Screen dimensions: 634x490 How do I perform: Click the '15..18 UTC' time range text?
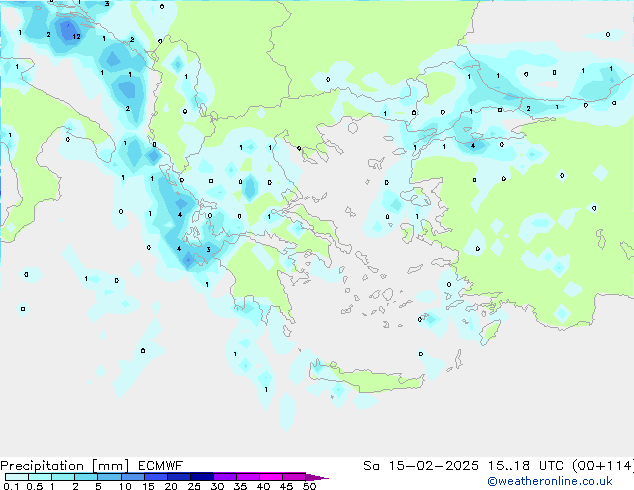[x=525, y=466]
